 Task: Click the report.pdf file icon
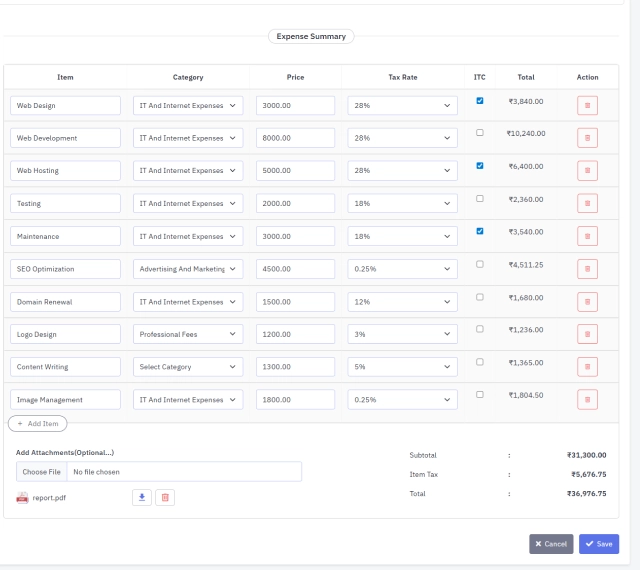pyautogui.click(x=22, y=498)
